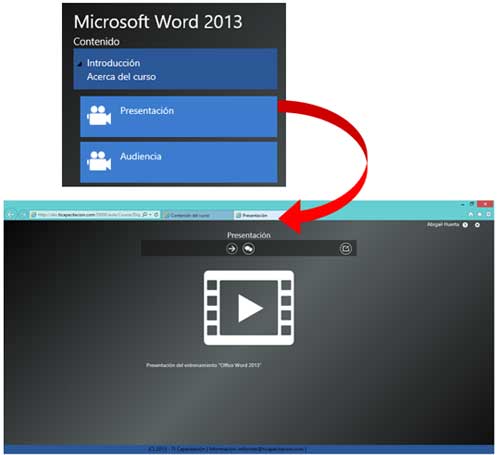Click the help icon next to user name
Screen dimensions: 500x455
465,225
